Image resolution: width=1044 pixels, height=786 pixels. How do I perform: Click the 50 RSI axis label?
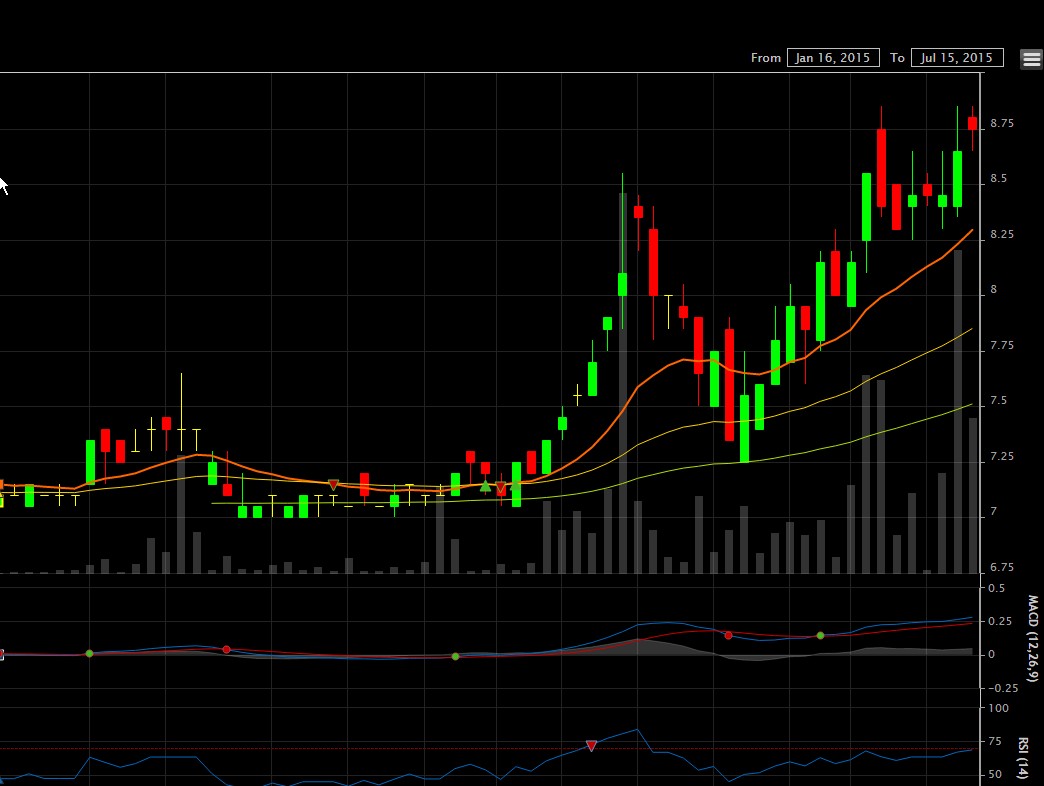[x=995, y=775]
